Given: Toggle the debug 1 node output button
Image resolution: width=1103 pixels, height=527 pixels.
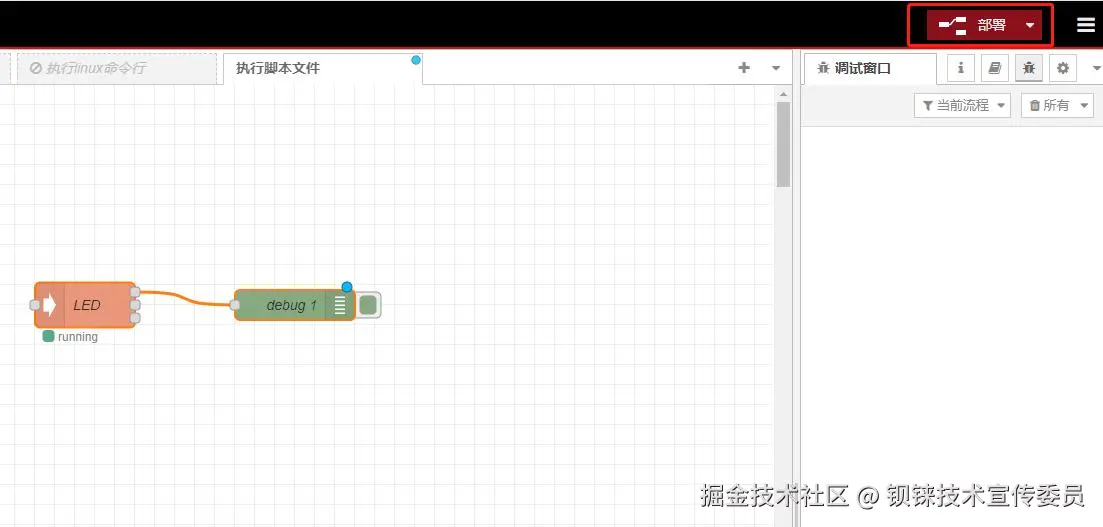Looking at the screenshot, I should (368, 305).
